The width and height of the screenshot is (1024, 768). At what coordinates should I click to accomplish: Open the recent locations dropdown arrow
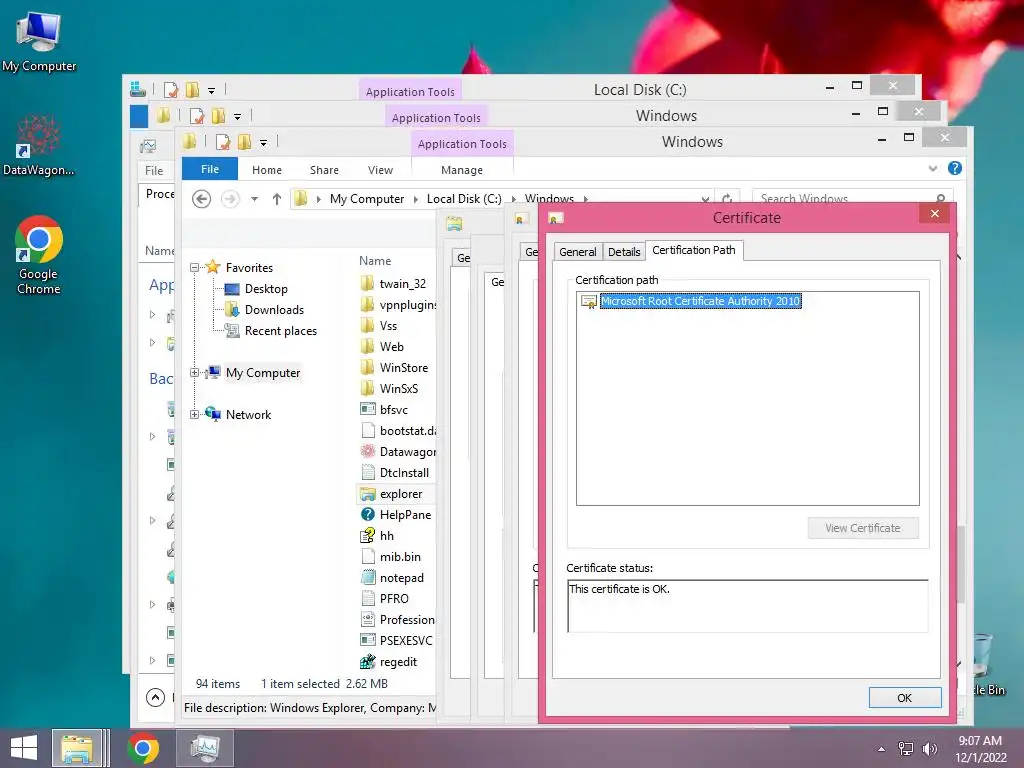click(254, 199)
